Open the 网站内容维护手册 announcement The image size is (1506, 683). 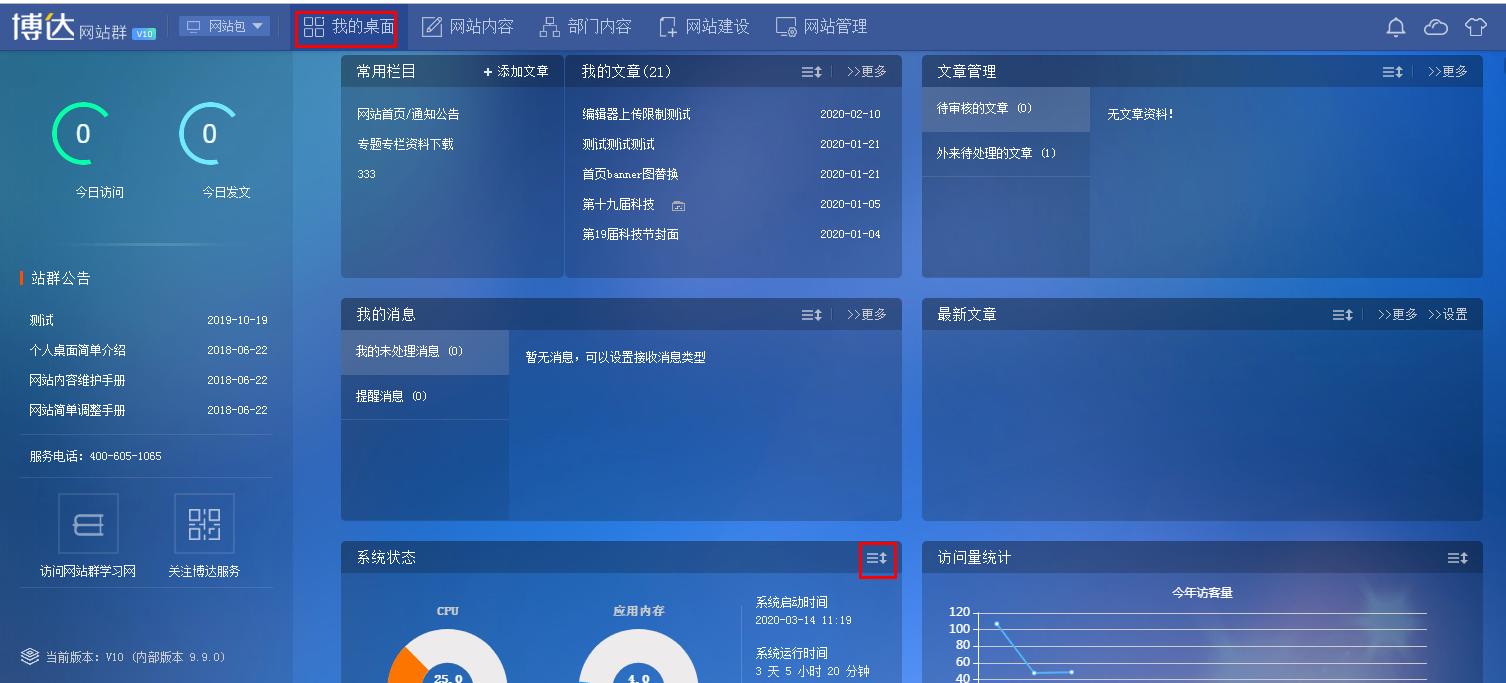[x=77, y=381]
